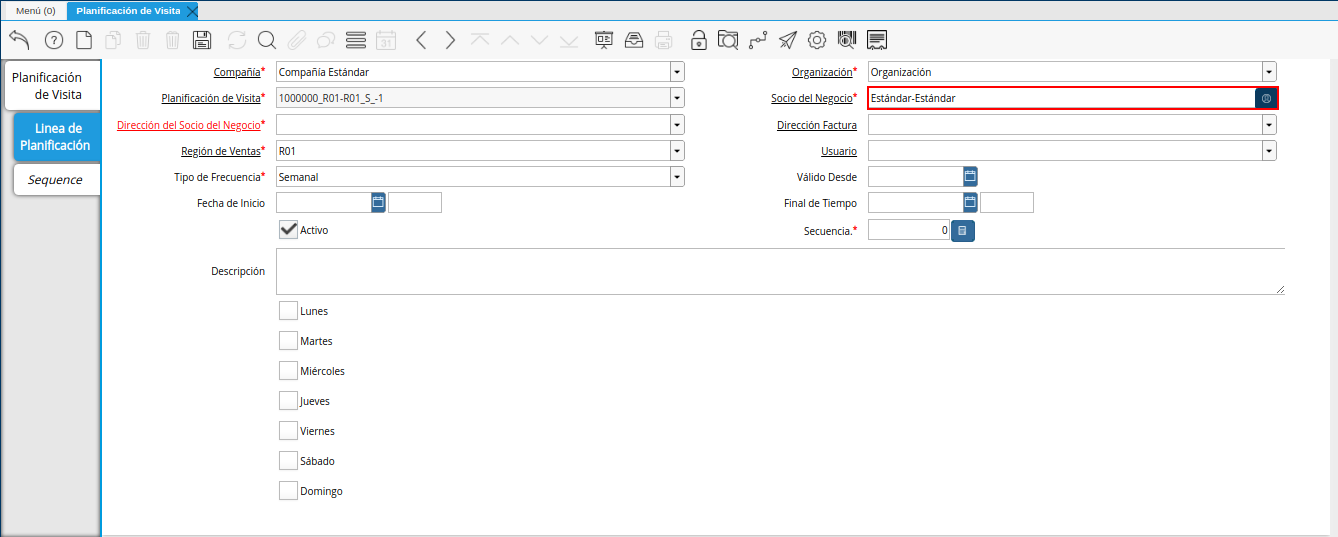Expand the Organización dropdown arrow

[x=1269, y=72]
